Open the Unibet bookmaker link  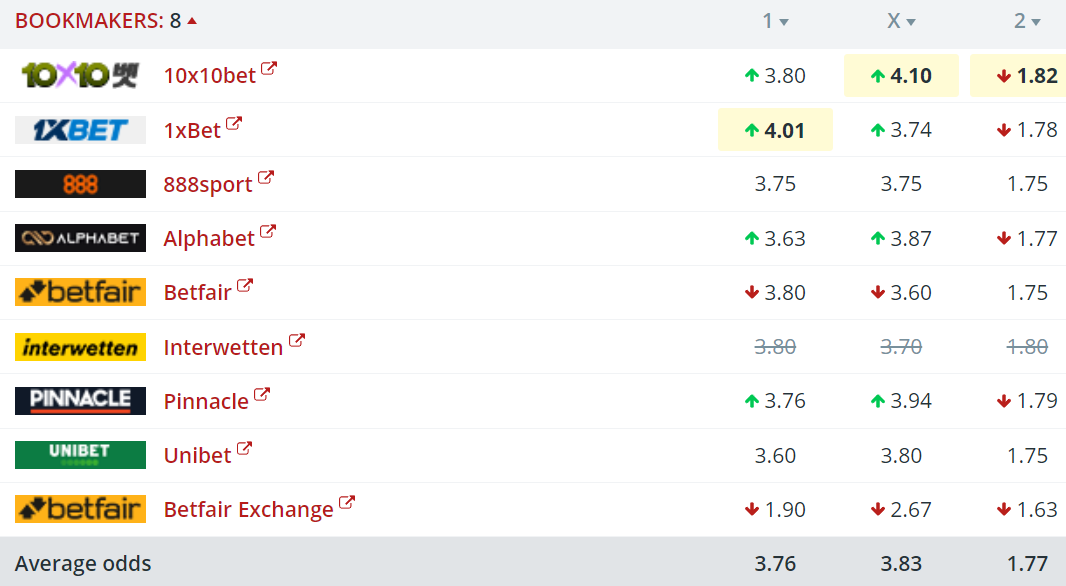pyautogui.click(x=197, y=456)
